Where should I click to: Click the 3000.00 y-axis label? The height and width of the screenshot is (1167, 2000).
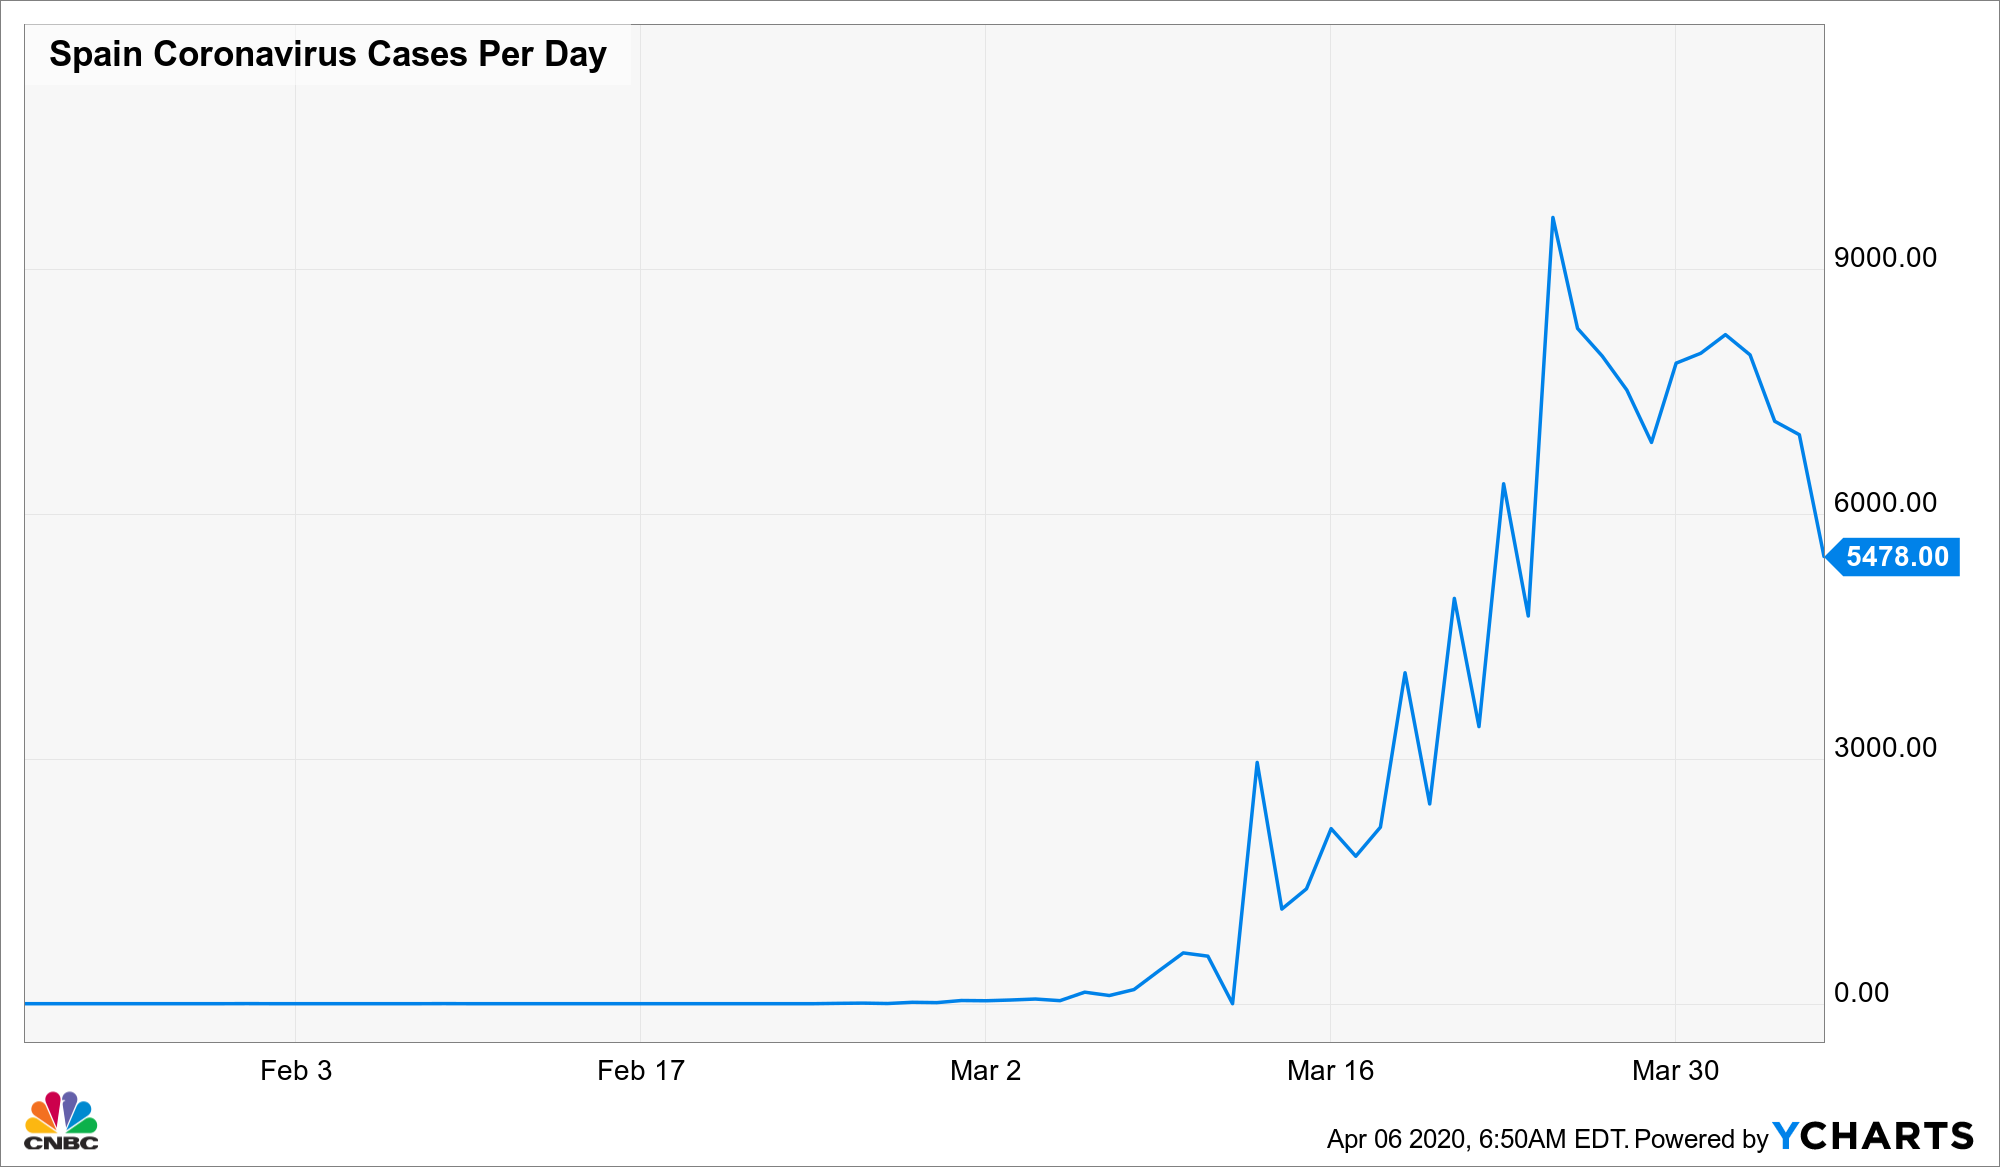[1885, 747]
